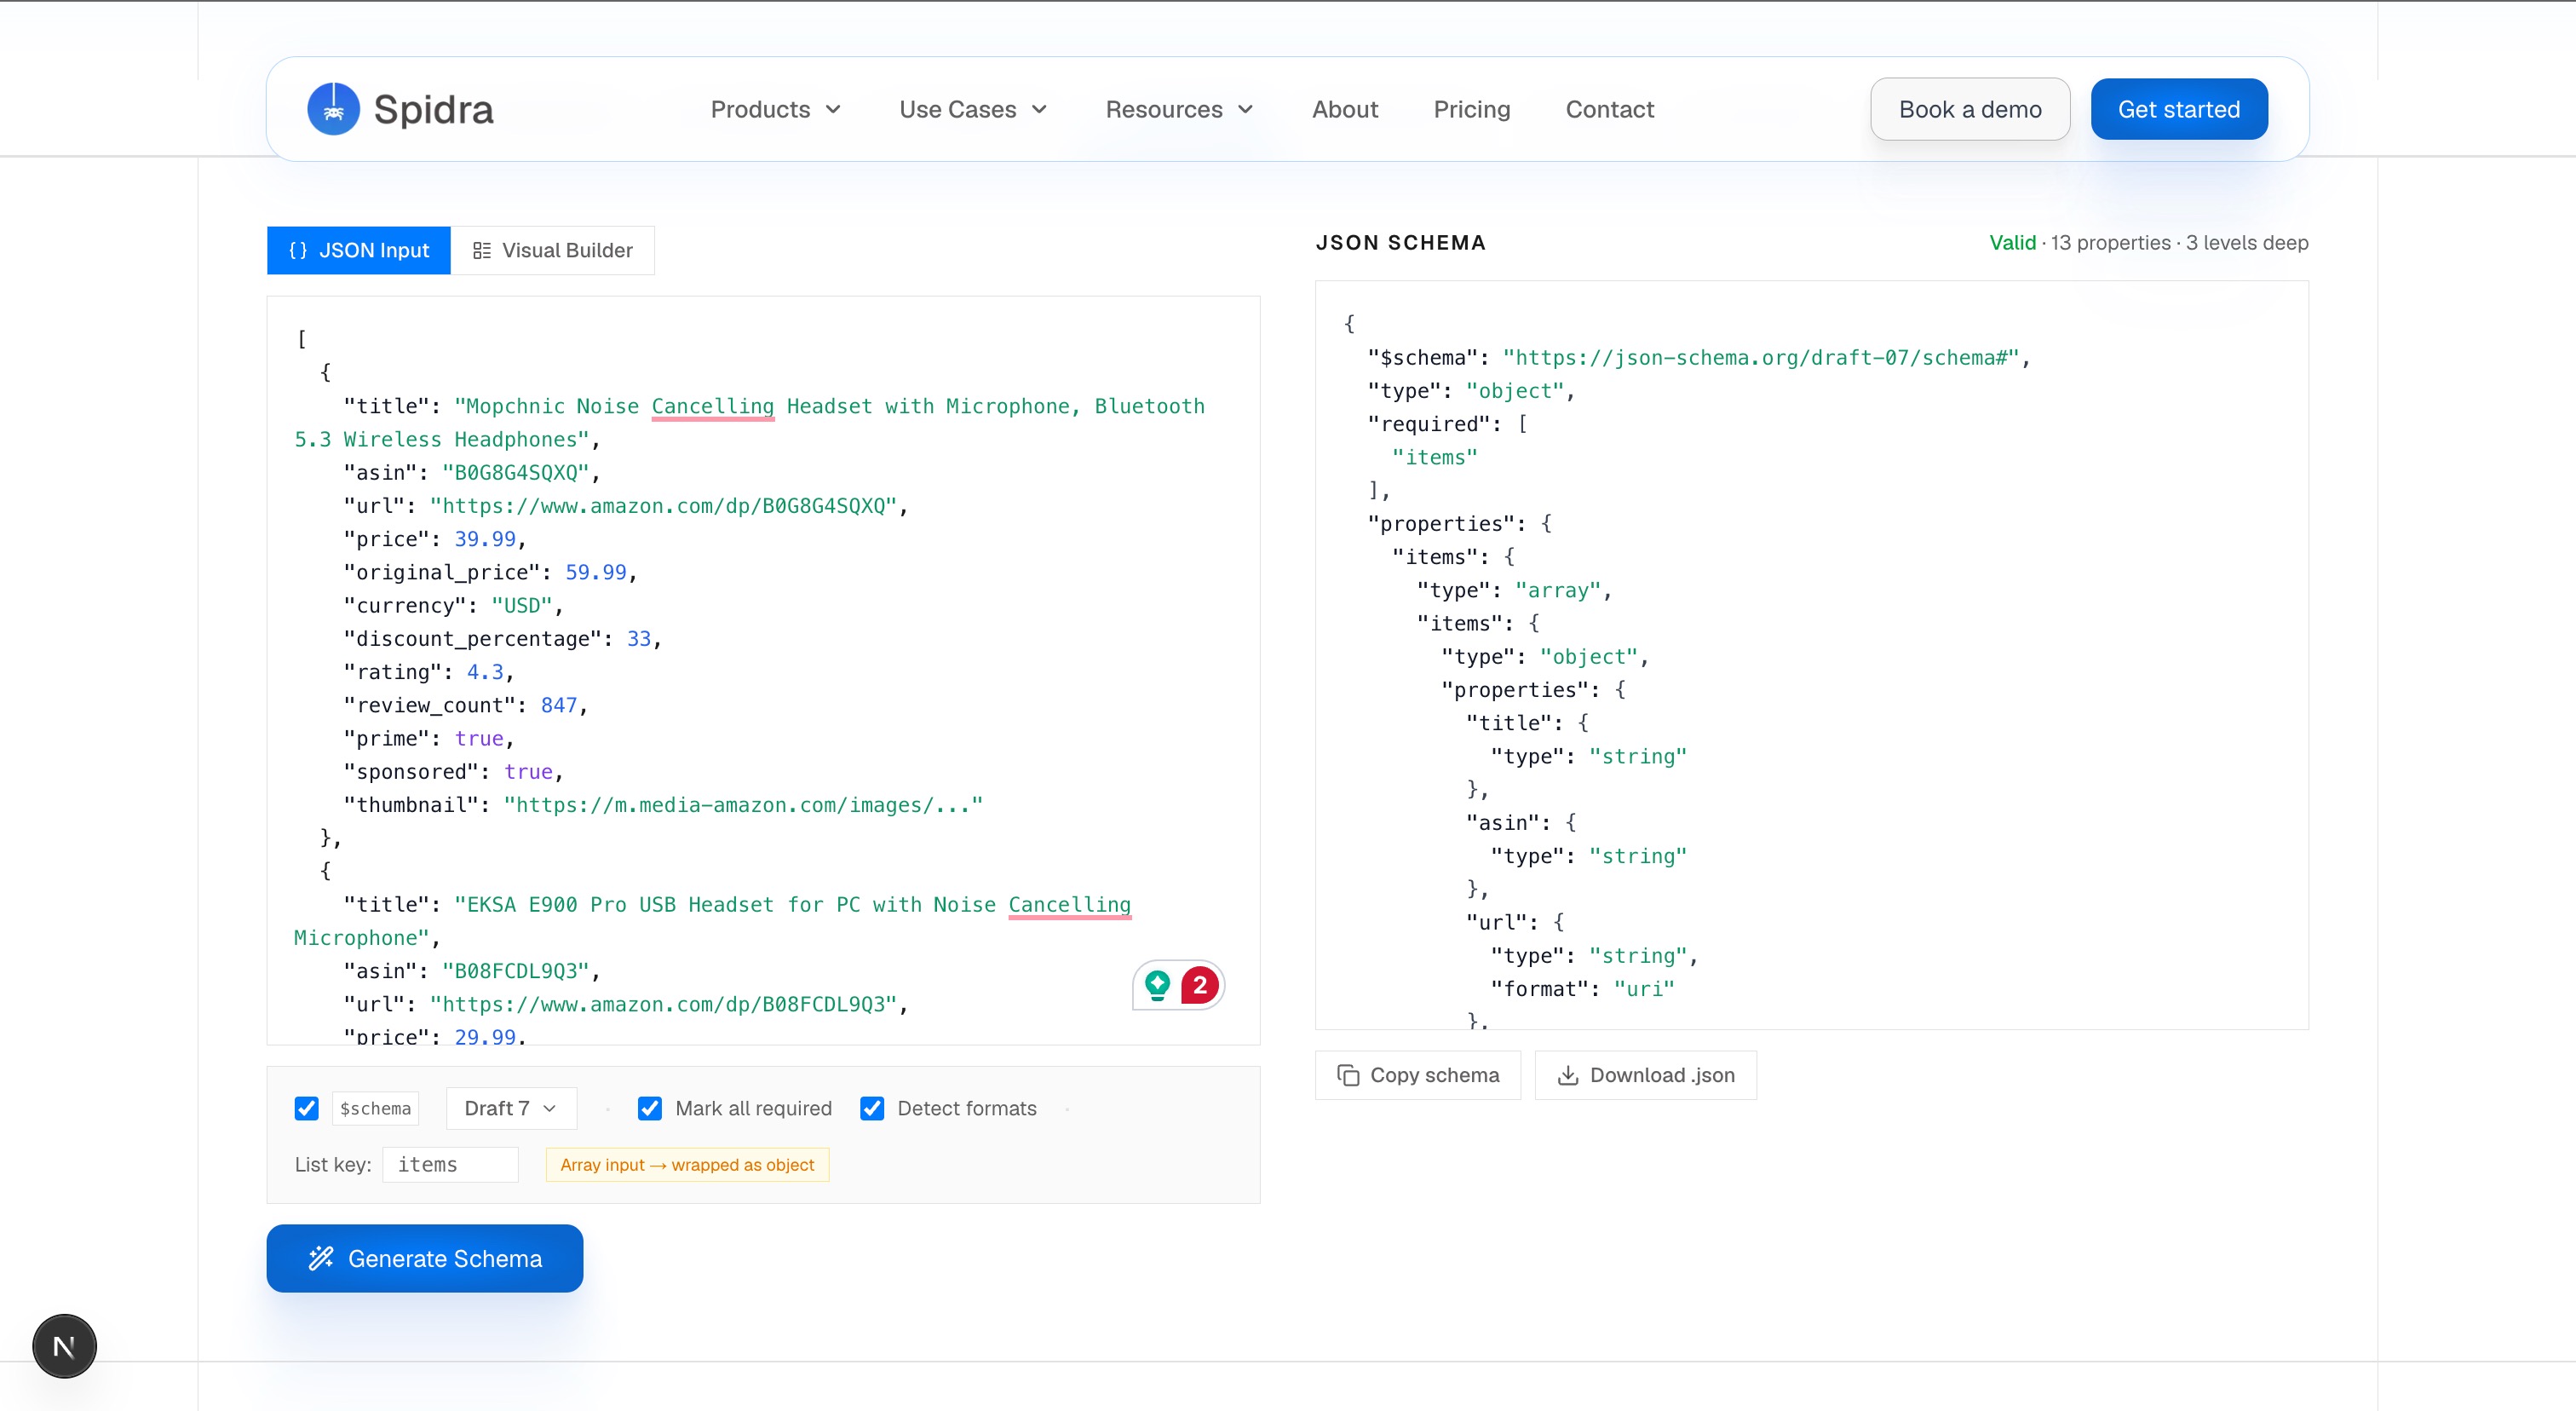Click the curly braces icon on JSON Input tab

click(298, 250)
